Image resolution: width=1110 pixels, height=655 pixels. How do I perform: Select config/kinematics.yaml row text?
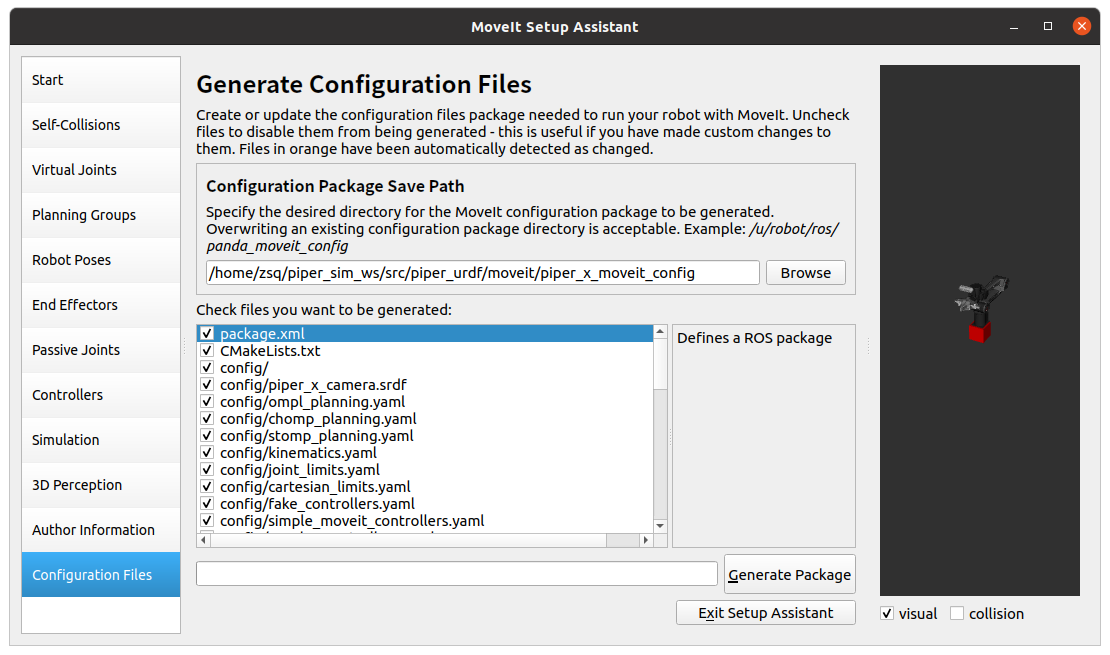coord(298,452)
